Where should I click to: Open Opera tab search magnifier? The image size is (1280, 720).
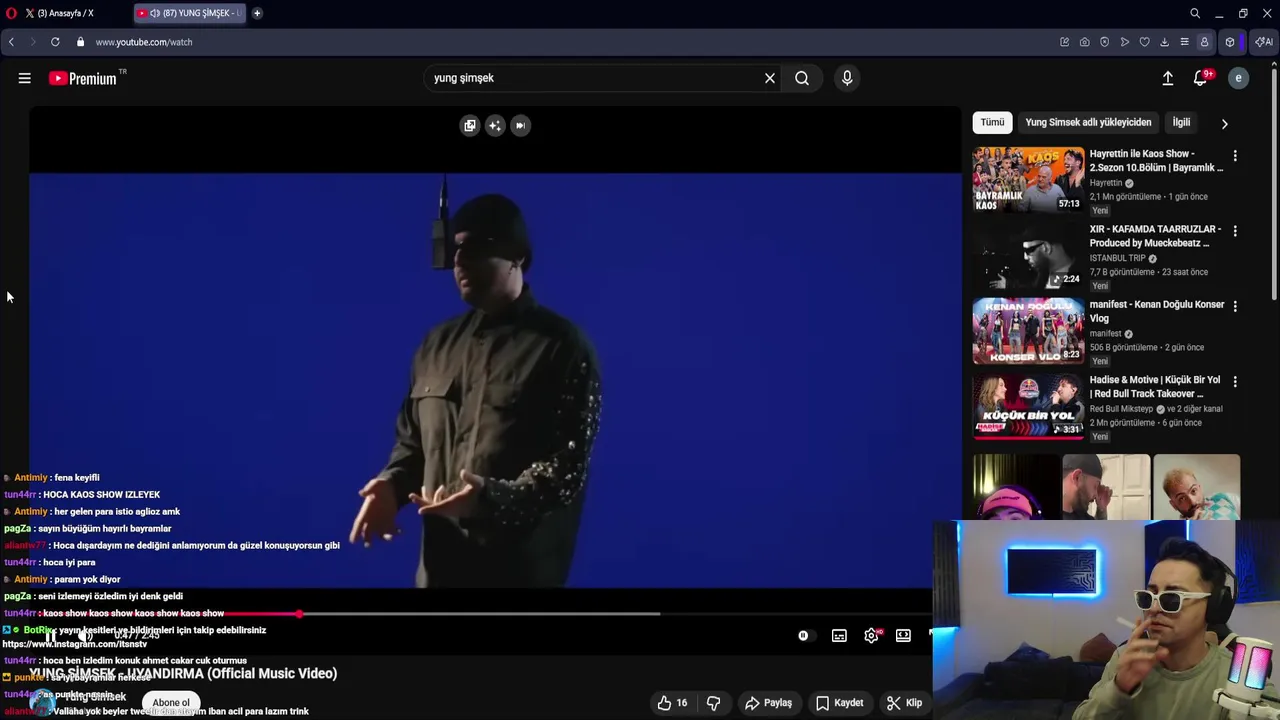(1195, 13)
